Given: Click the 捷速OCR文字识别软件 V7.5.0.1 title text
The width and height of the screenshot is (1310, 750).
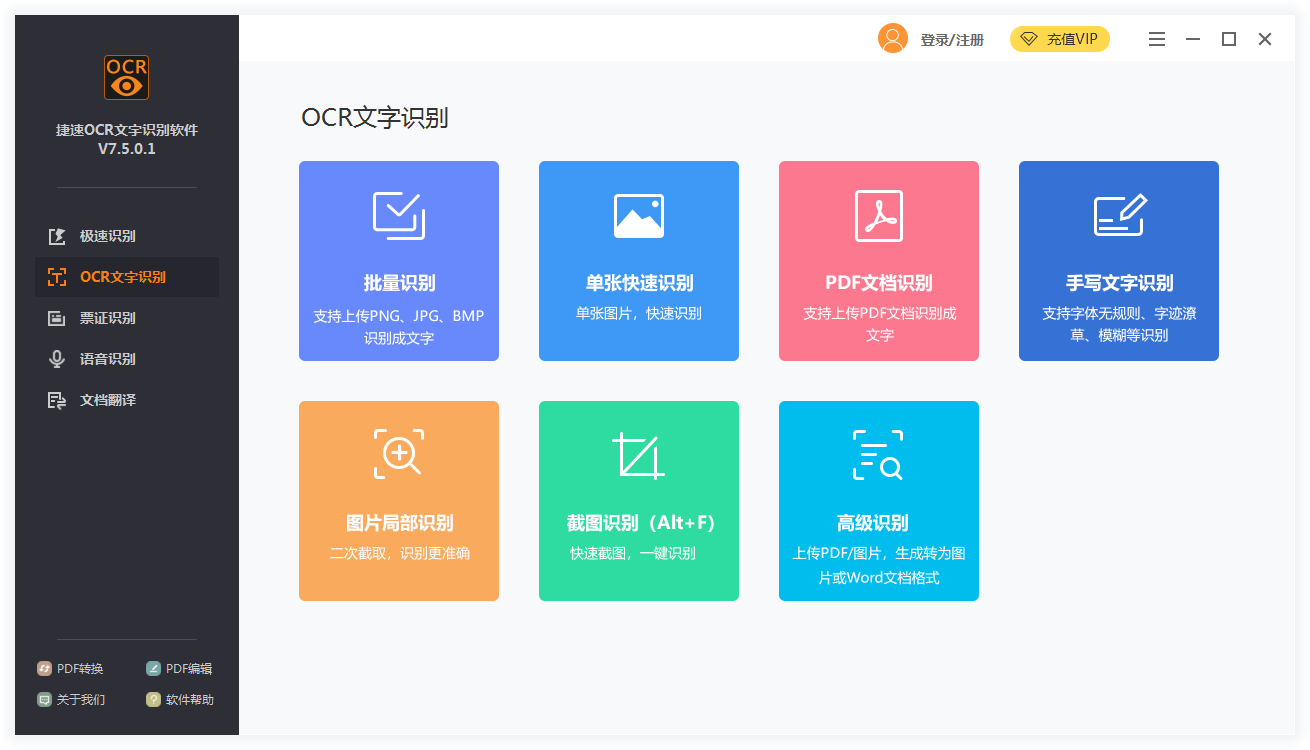Looking at the screenshot, I should [x=127, y=139].
